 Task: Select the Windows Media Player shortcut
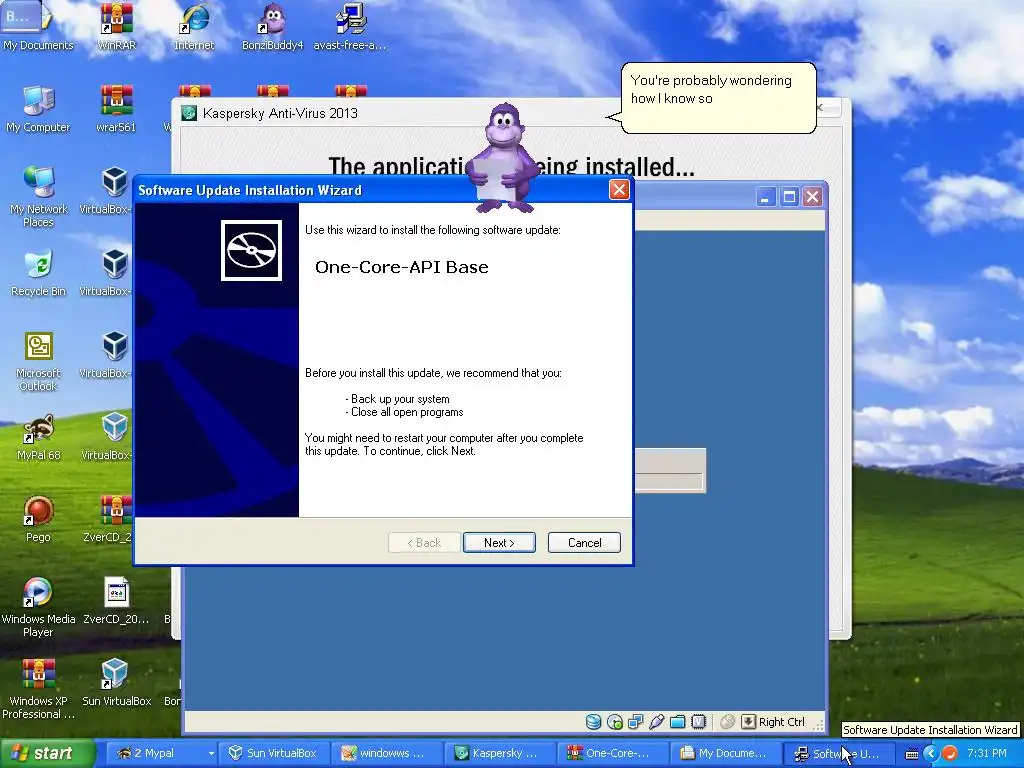[38, 607]
